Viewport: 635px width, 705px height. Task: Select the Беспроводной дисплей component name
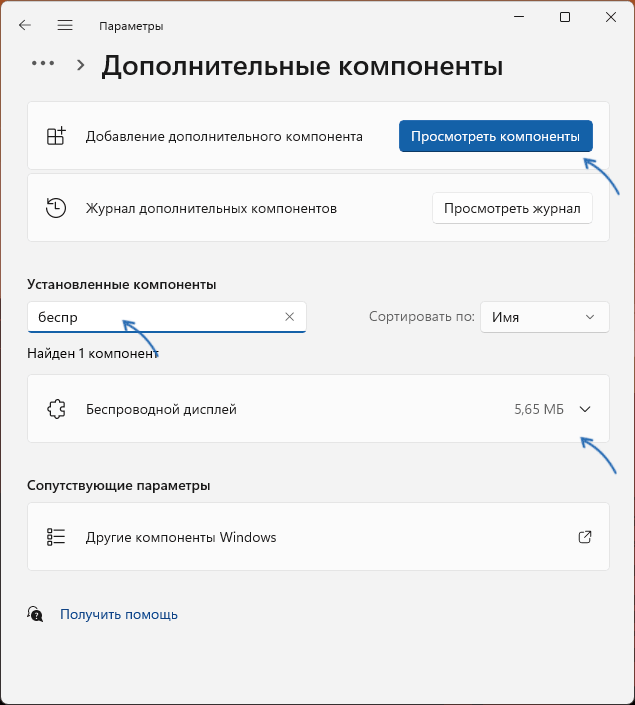click(x=161, y=410)
